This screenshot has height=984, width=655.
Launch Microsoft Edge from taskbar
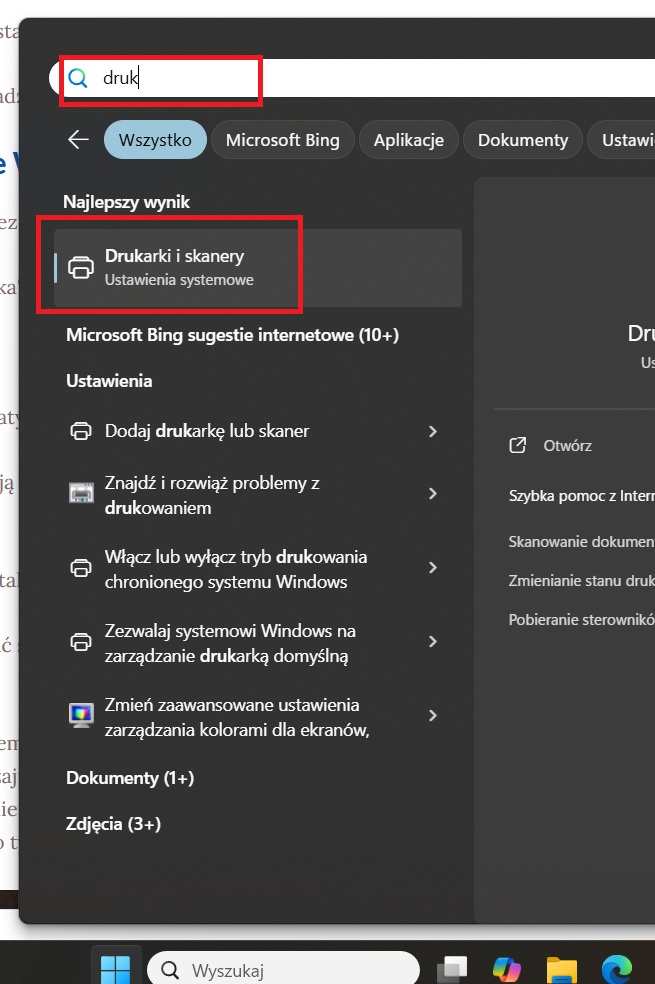click(617, 968)
